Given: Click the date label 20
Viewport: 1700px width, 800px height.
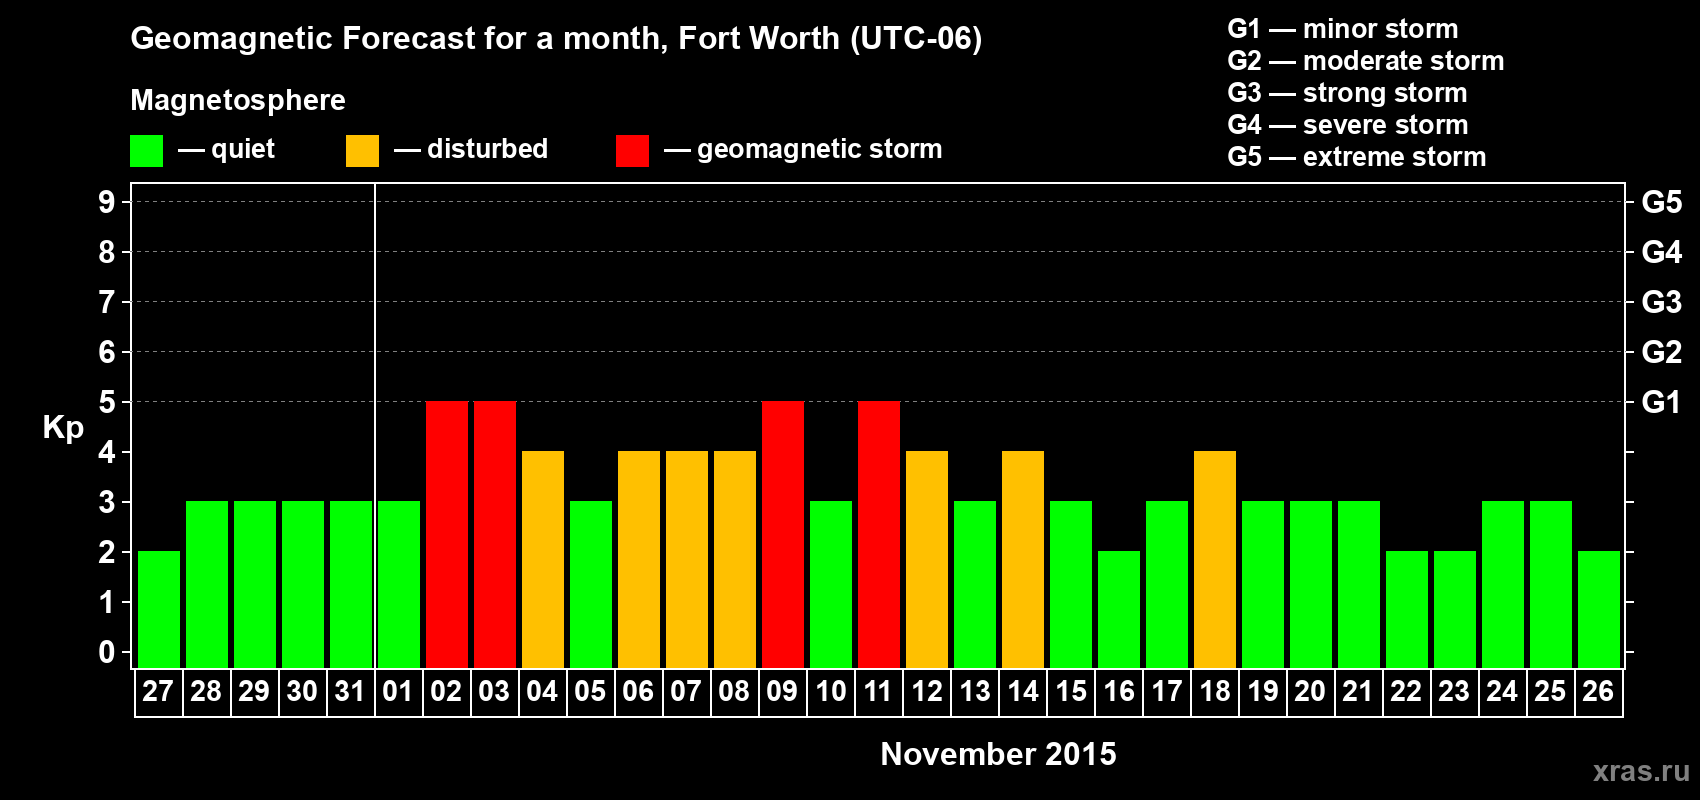Looking at the screenshot, I should [1310, 692].
